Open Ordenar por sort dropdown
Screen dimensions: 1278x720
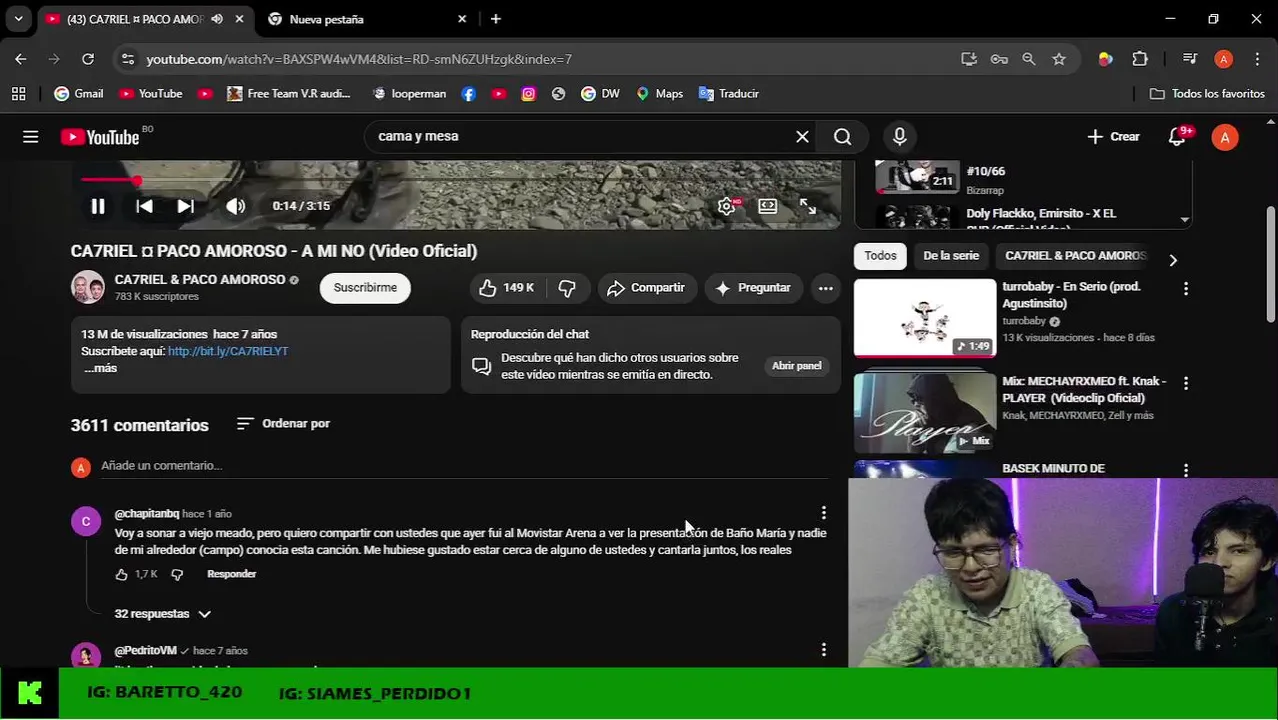[283, 424]
